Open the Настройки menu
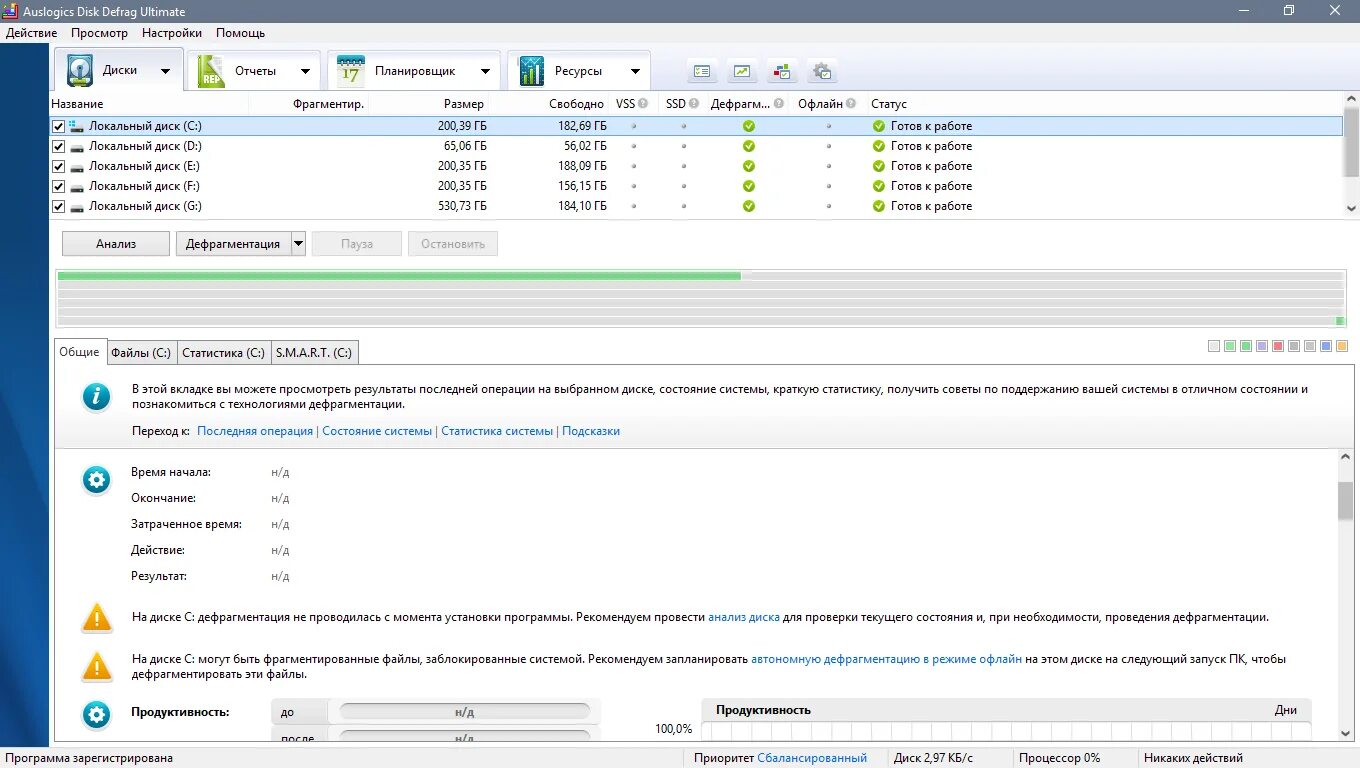The width and height of the screenshot is (1360, 768). [x=172, y=33]
